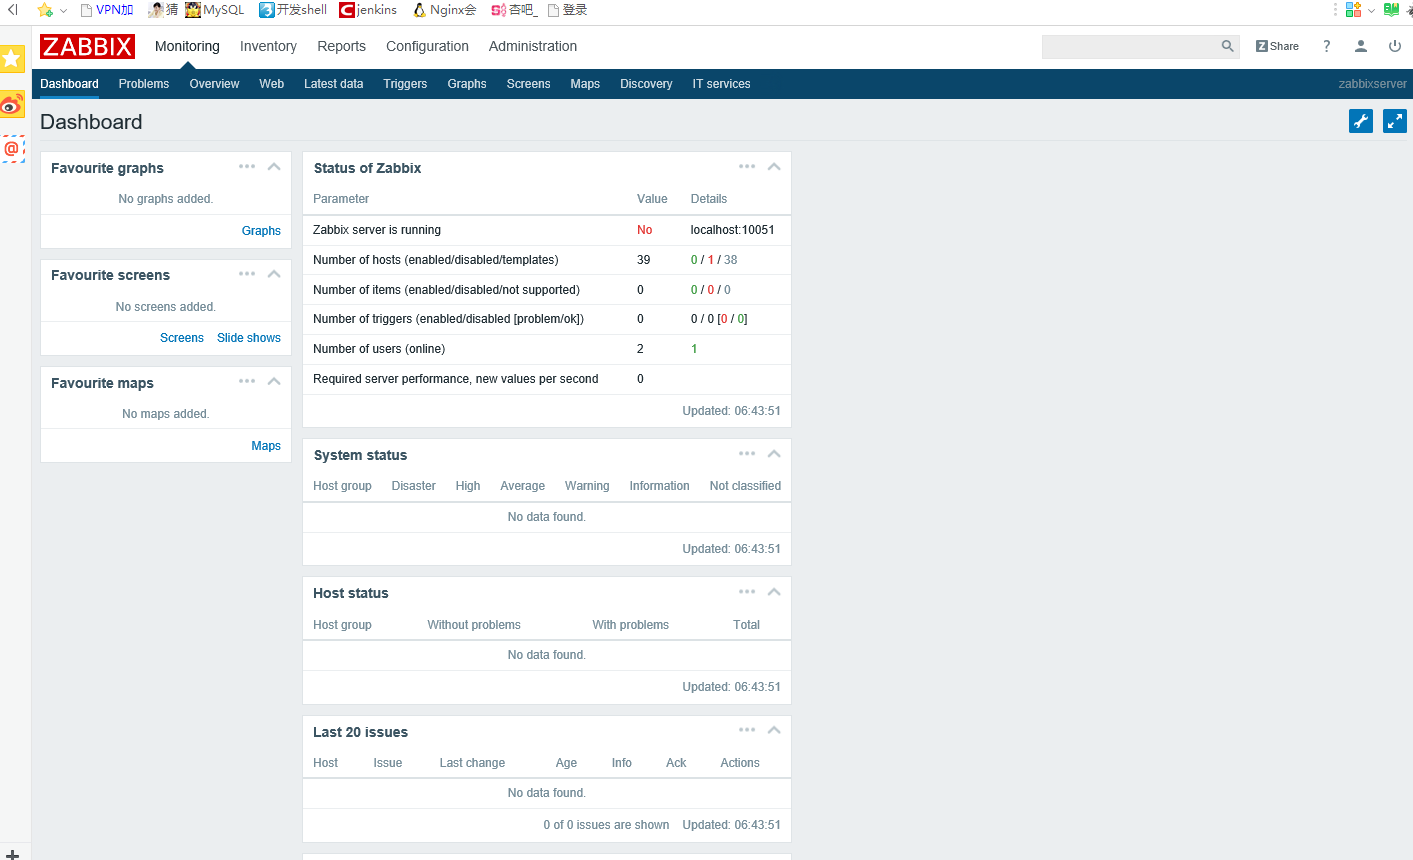
Task: Collapse the System status widget
Action: (x=774, y=454)
